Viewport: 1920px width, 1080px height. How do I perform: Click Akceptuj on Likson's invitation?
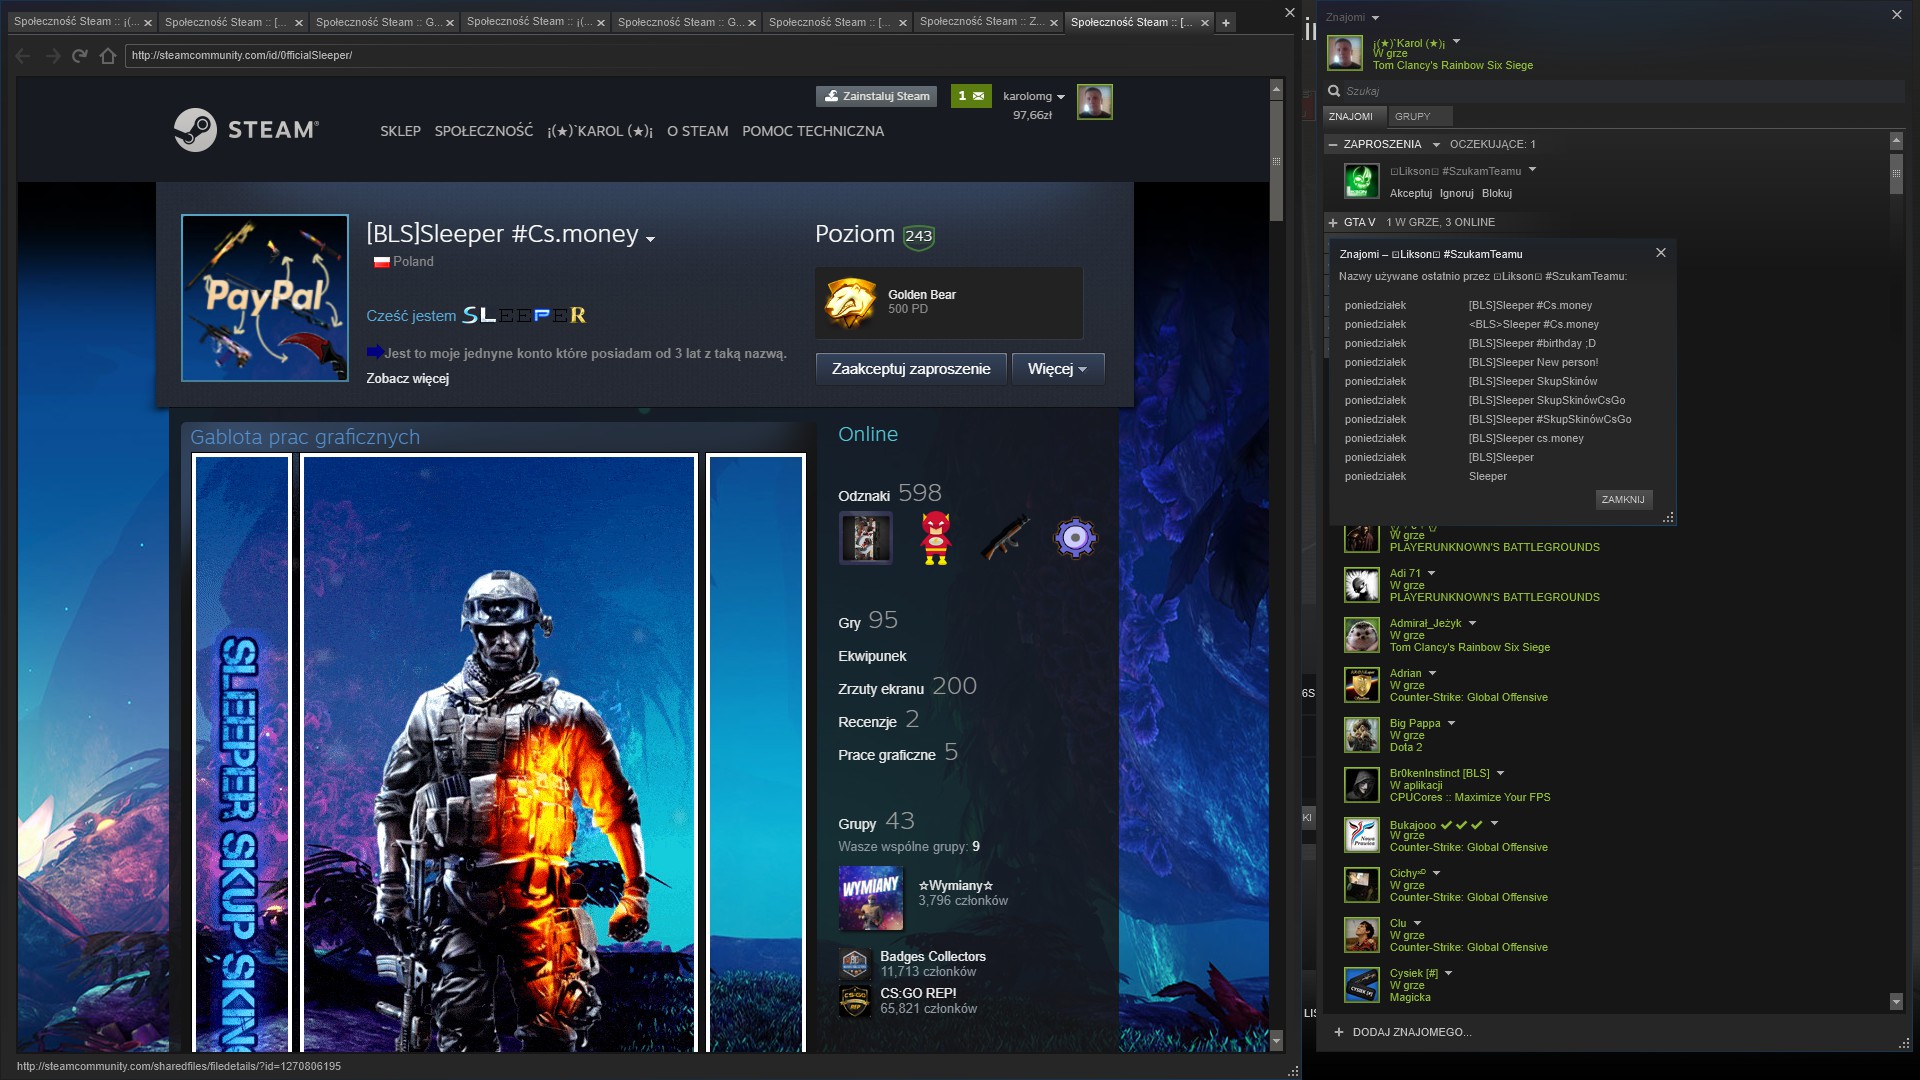coord(1410,194)
